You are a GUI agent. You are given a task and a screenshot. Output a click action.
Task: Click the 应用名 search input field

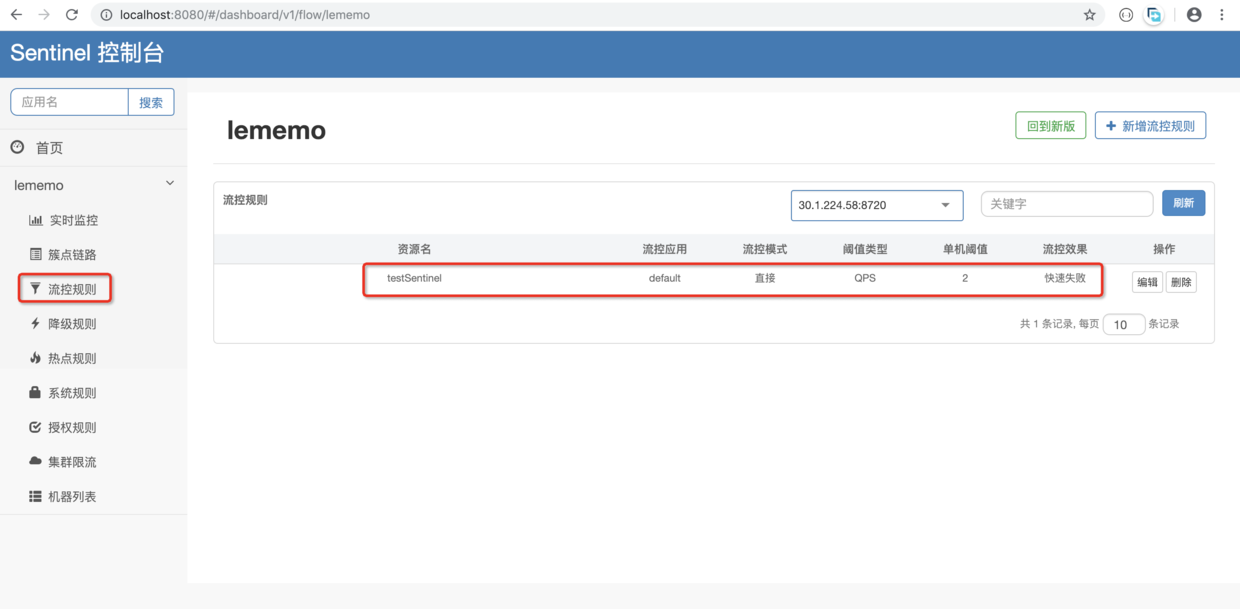[69, 102]
